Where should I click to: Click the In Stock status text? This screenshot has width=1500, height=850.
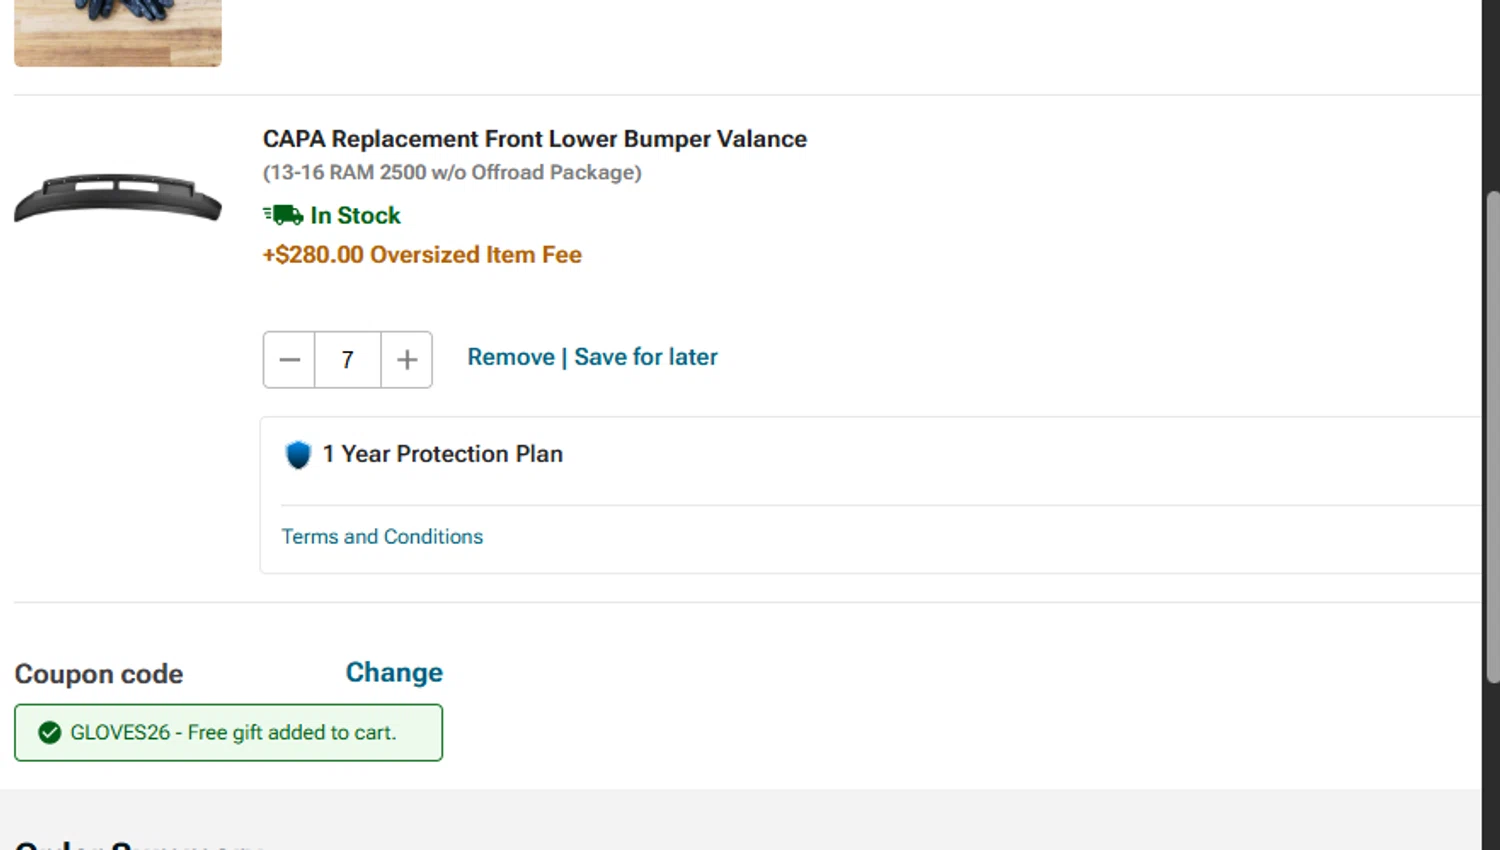[355, 216]
